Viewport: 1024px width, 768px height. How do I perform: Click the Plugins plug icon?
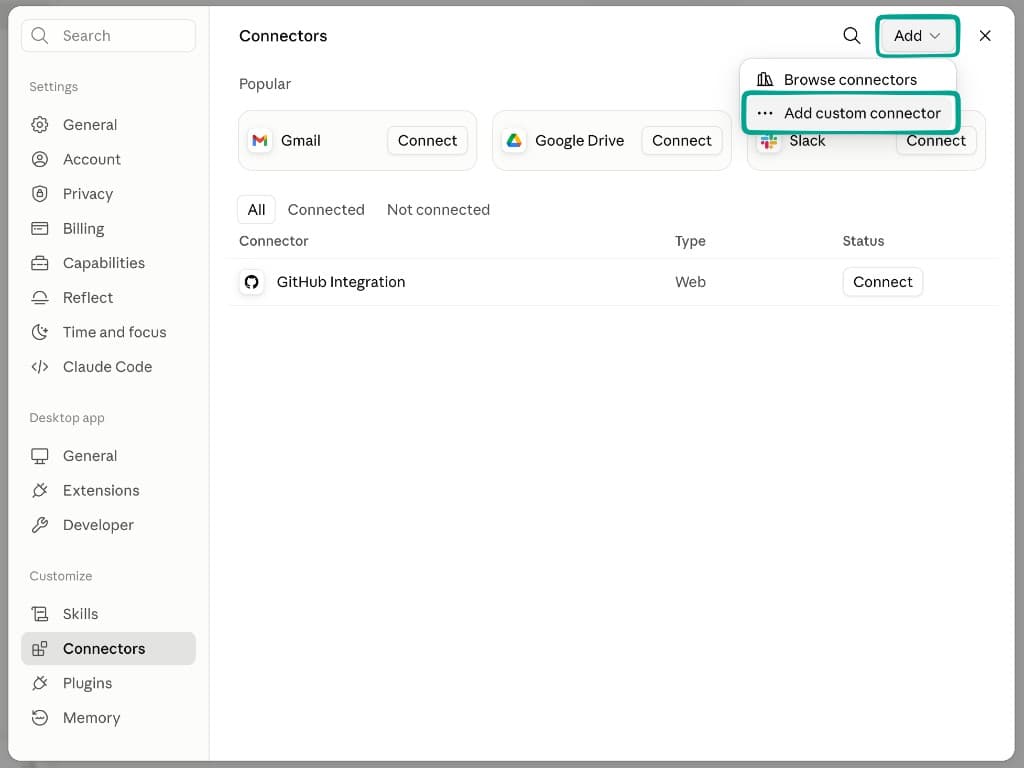(x=40, y=683)
